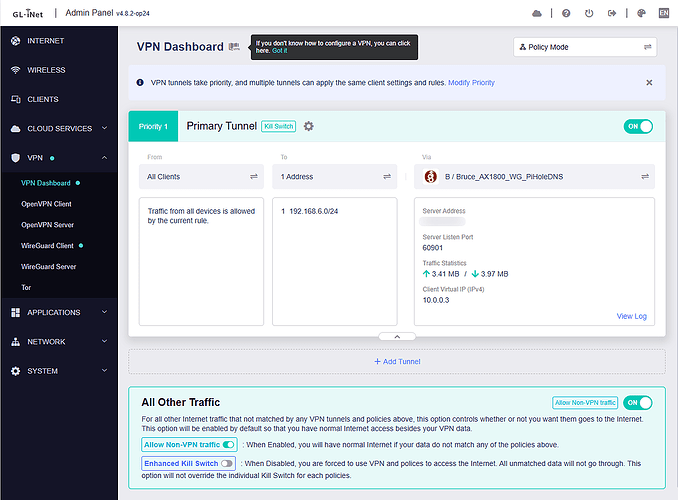The image size is (678, 500).
Task: Click the Add Tunnel button
Action: (x=397, y=361)
